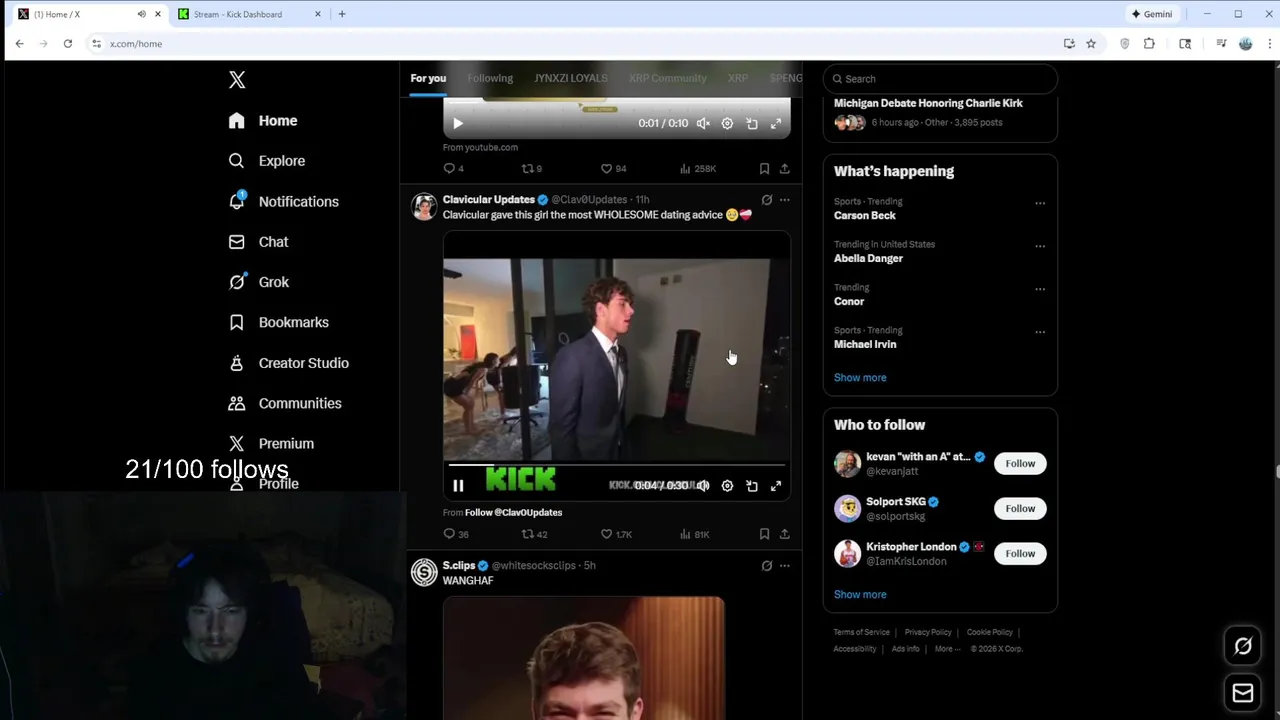Open more menu on S.clips post

click(x=785, y=566)
